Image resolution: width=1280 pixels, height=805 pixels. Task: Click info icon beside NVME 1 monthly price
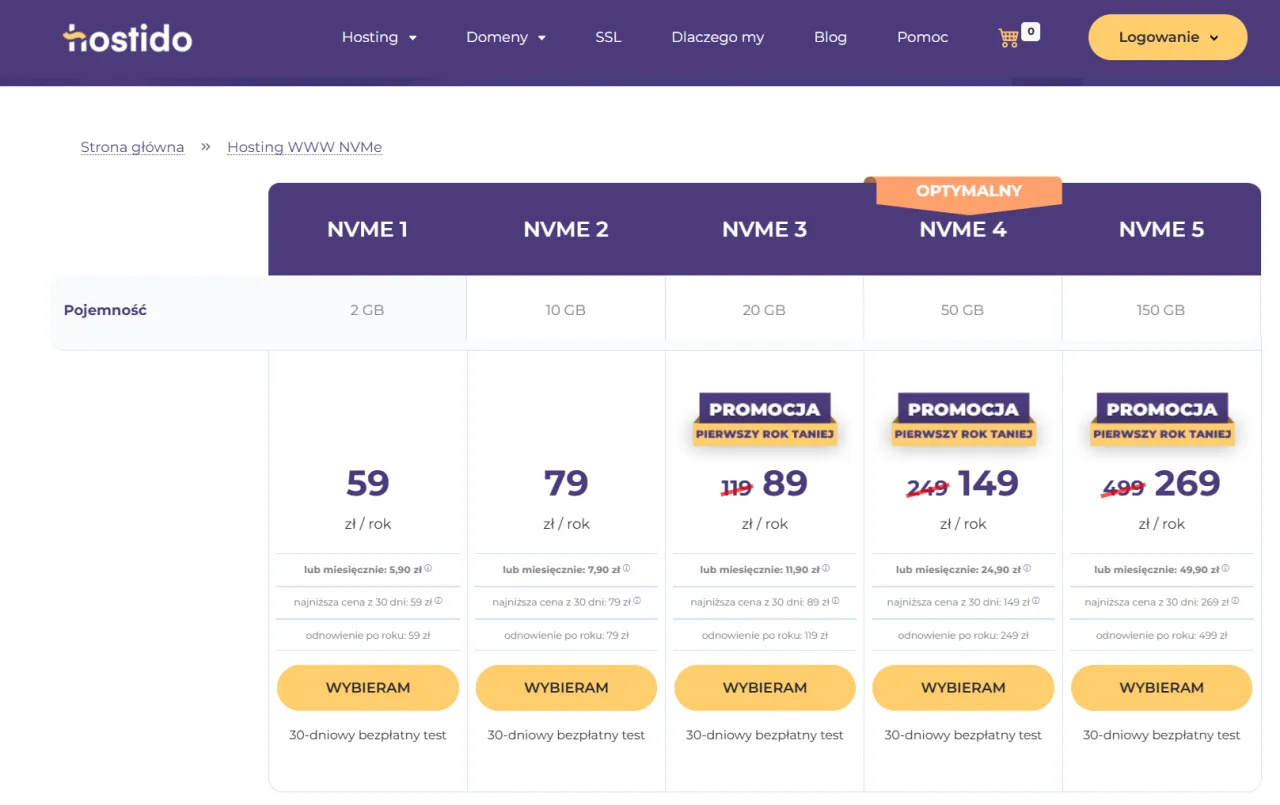(428, 568)
